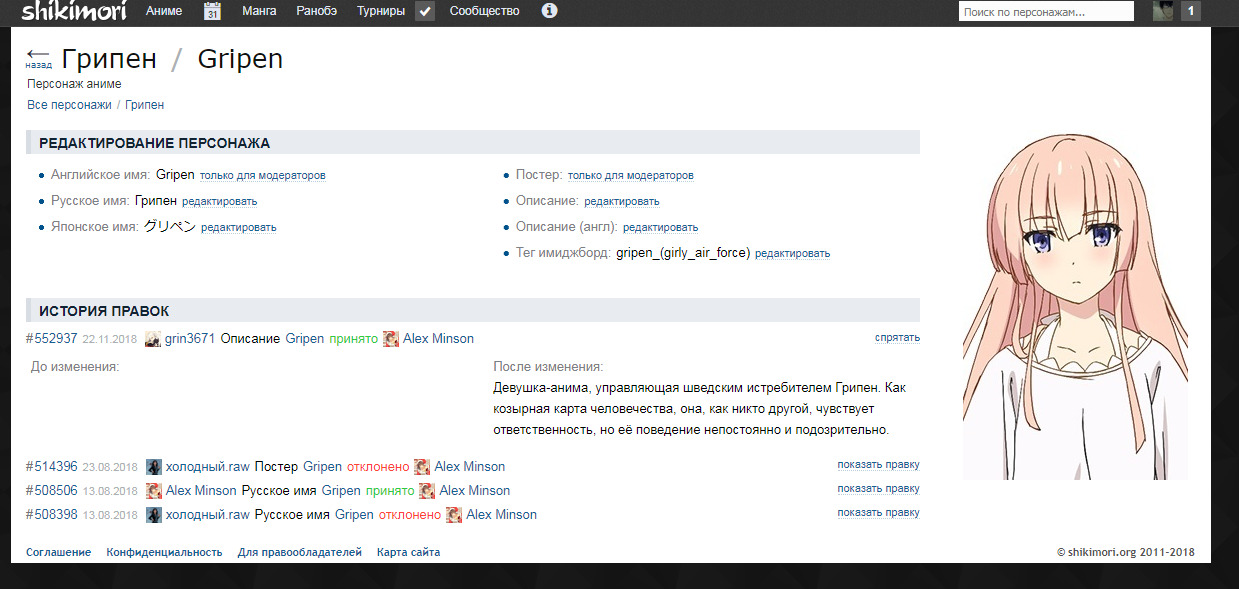Go to the Сообщество section
Viewport: 1239px width, 589px height.
484,12
